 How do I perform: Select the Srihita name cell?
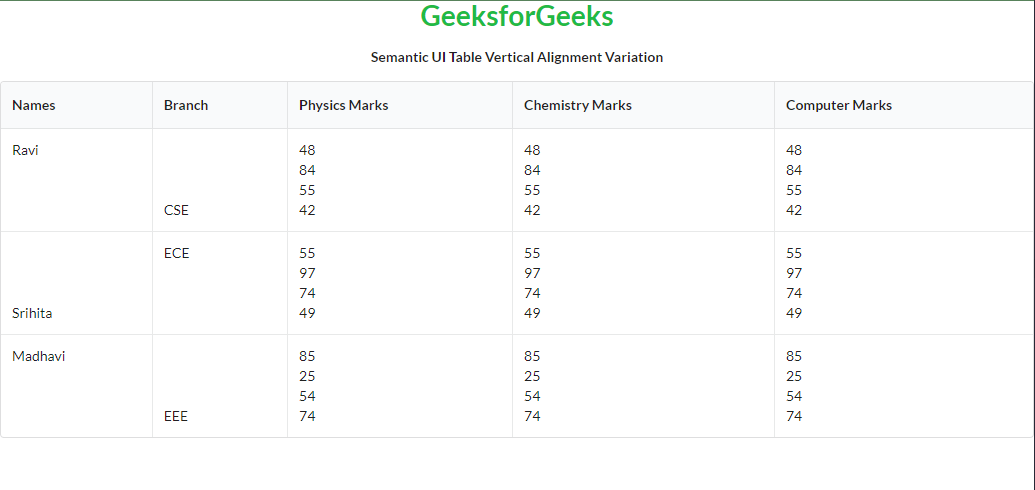tap(32, 313)
